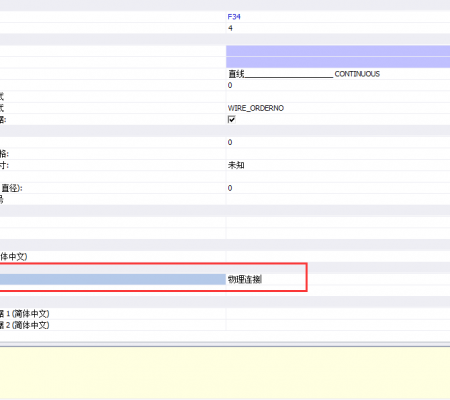Toggle the checked checkbox under WIRE_ORDERNO
The height and width of the screenshot is (400, 450).
pos(232,119)
